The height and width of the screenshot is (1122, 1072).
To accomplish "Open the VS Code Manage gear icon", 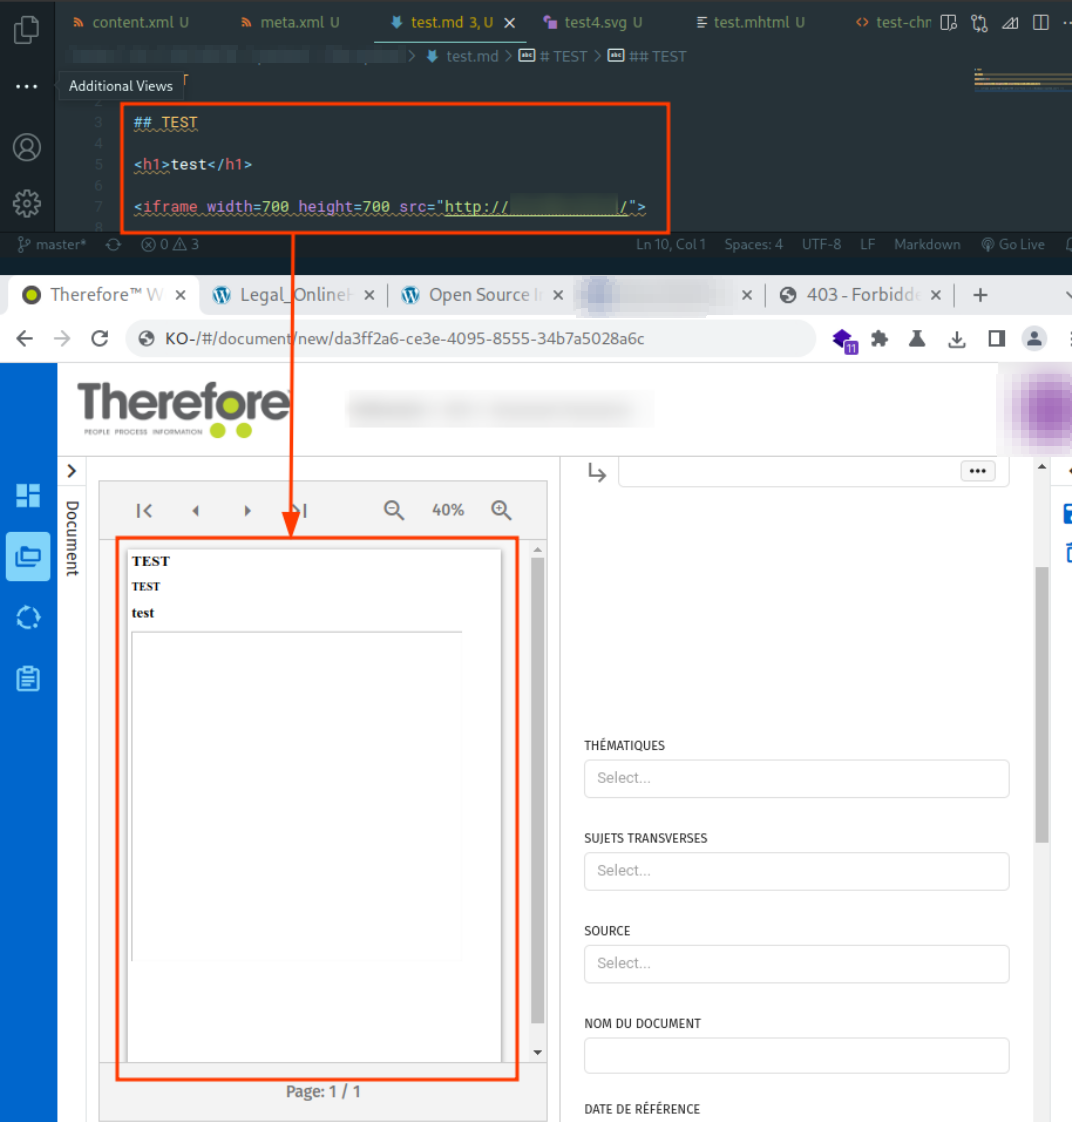I will point(27,203).
